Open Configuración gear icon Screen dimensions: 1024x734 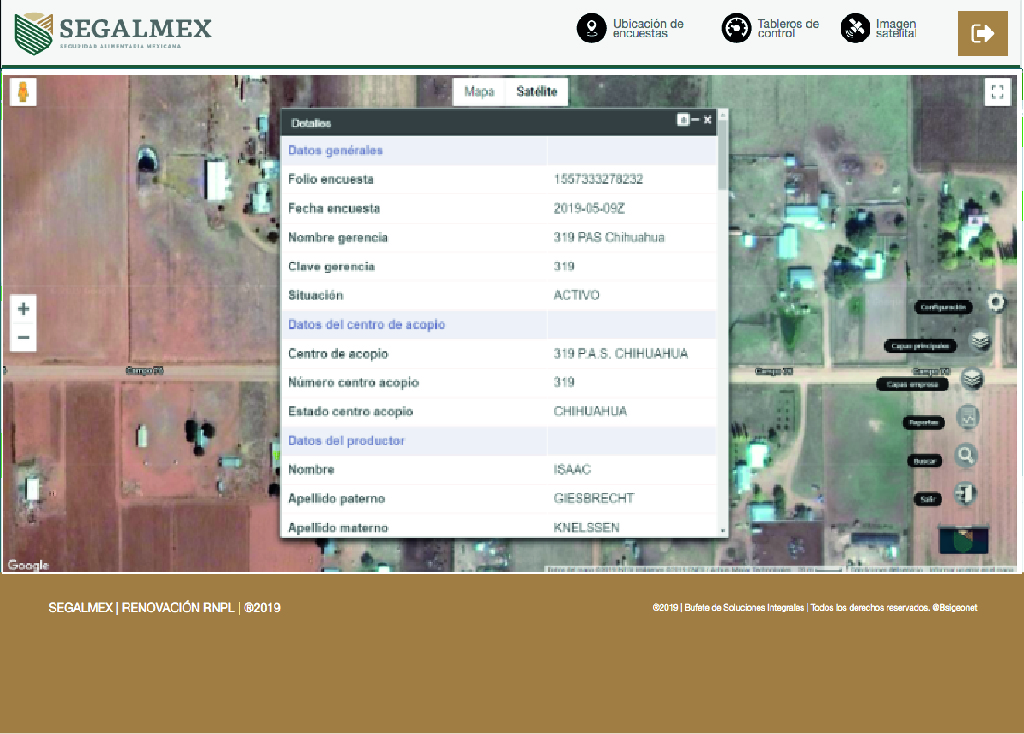[995, 303]
